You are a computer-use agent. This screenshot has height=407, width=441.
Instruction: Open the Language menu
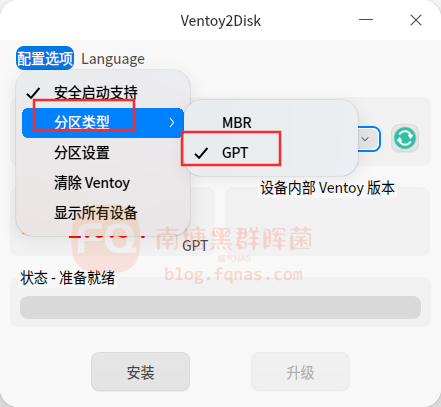(113, 59)
